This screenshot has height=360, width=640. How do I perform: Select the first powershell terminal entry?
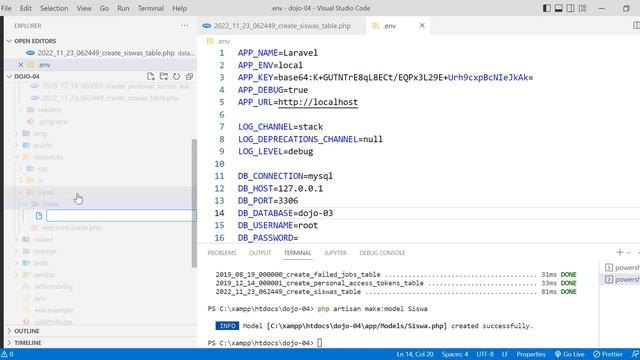pyautogui.click(x=622, y=267)
